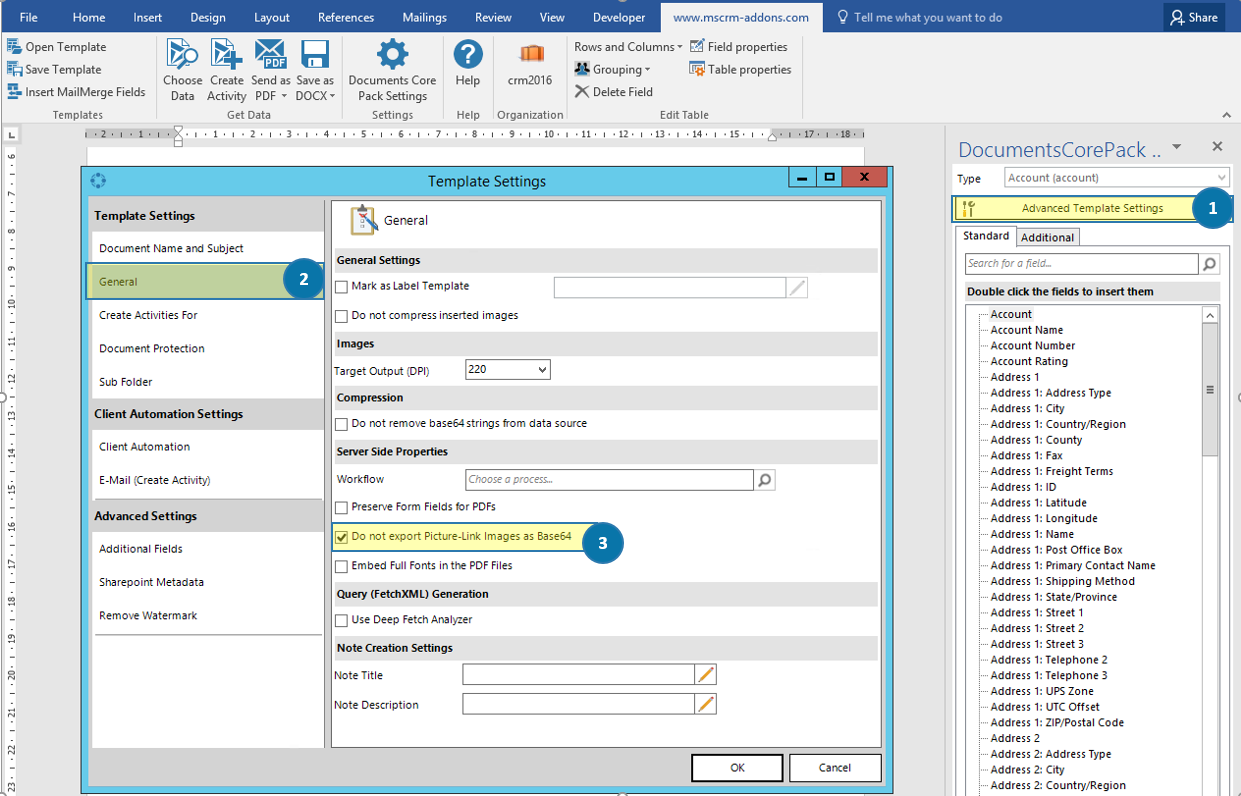Enable Mark as Label Template checkbox

pos(342,287)
